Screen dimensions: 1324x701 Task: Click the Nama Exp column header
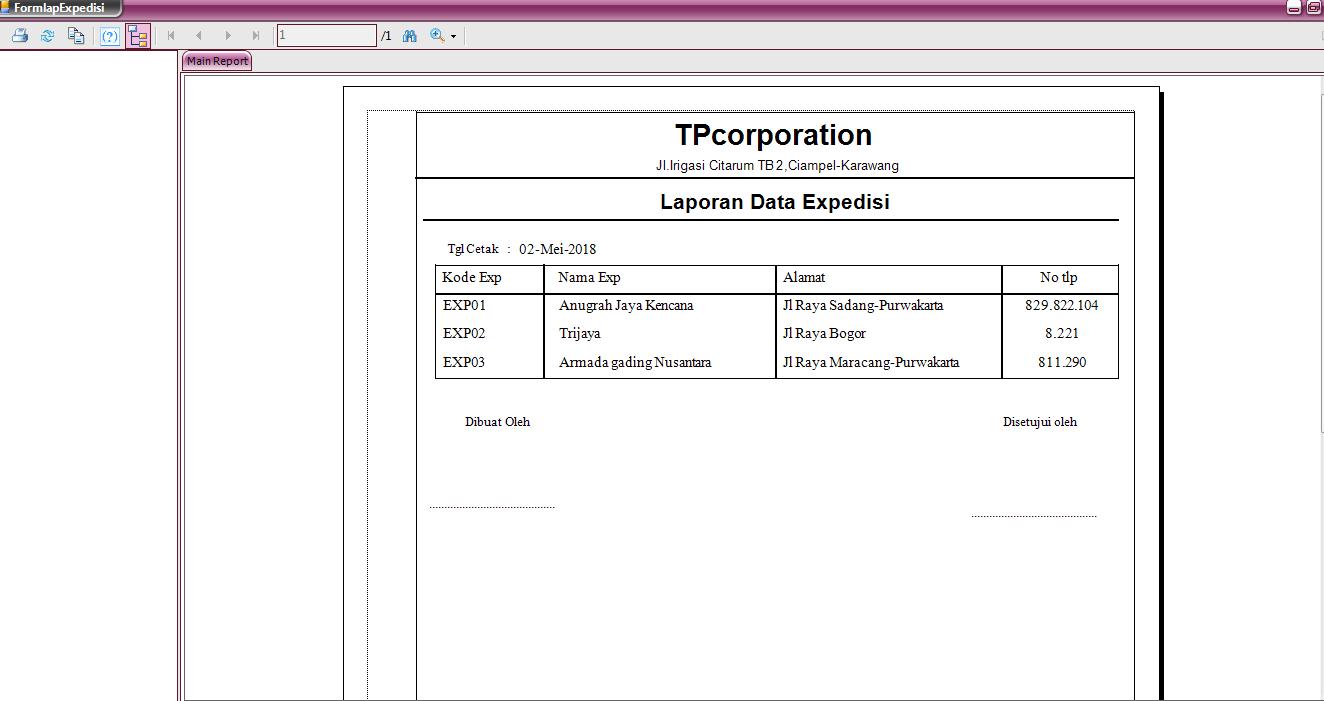[x=589, y=278]
